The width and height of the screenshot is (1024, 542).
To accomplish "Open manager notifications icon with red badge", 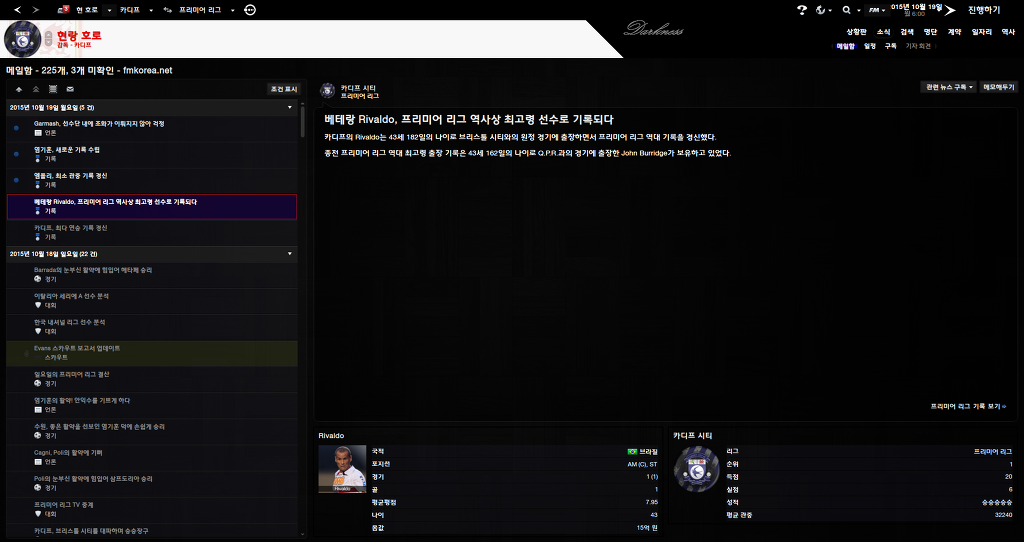I will click(63, 9).
